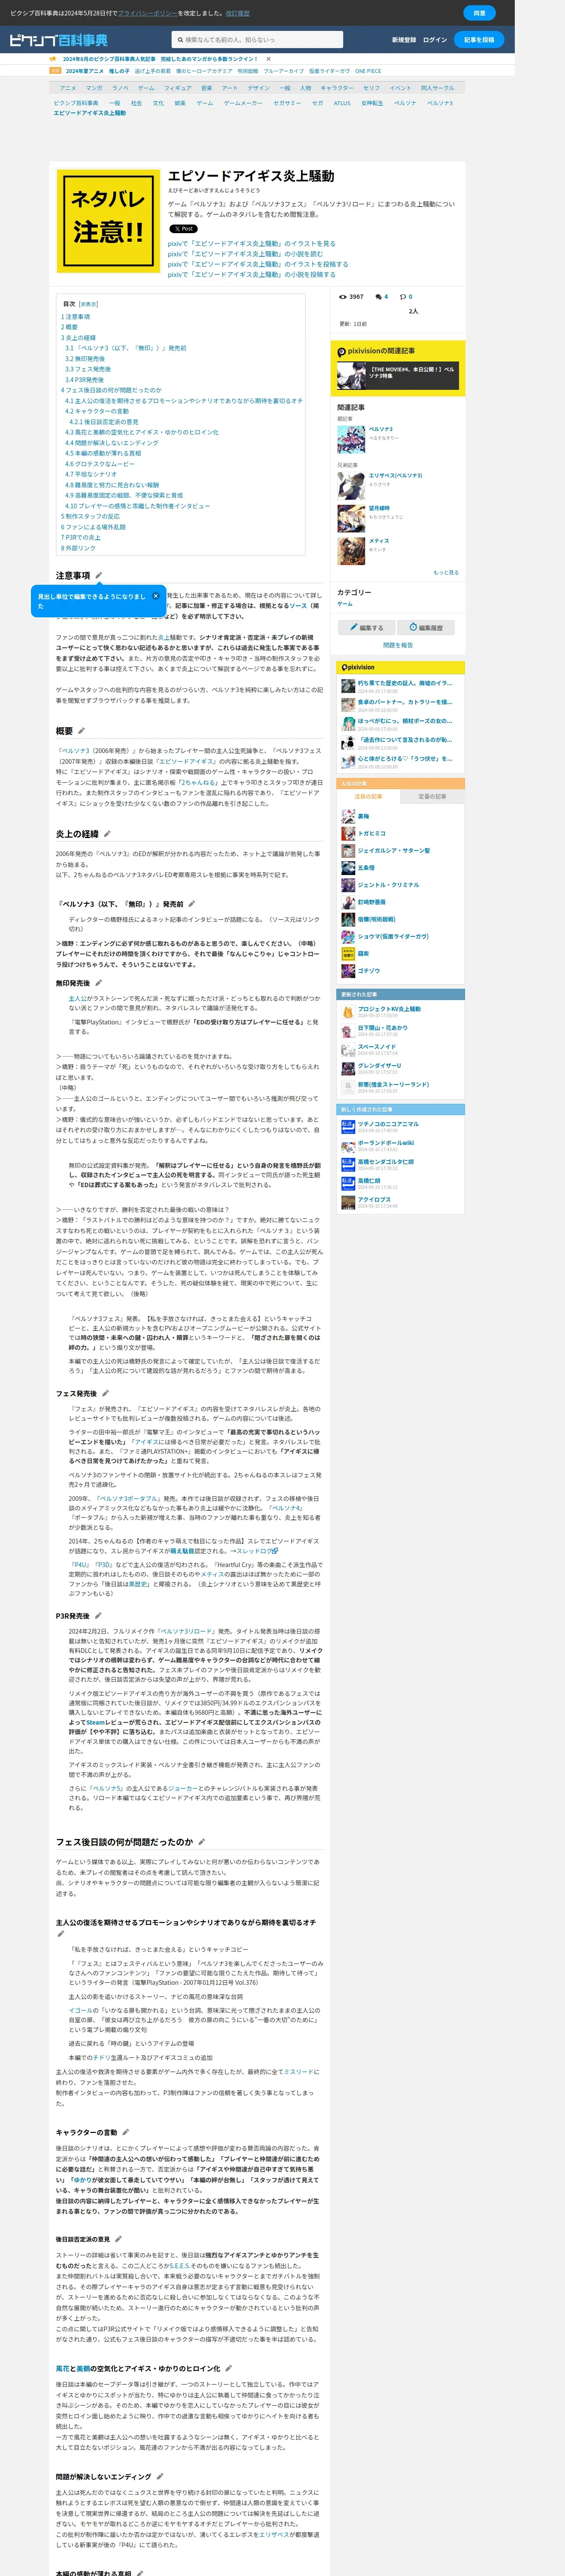This screenshot has height=2576, width=565.
Task: Click the 問題を報告 link
Action: pos(398,645)
